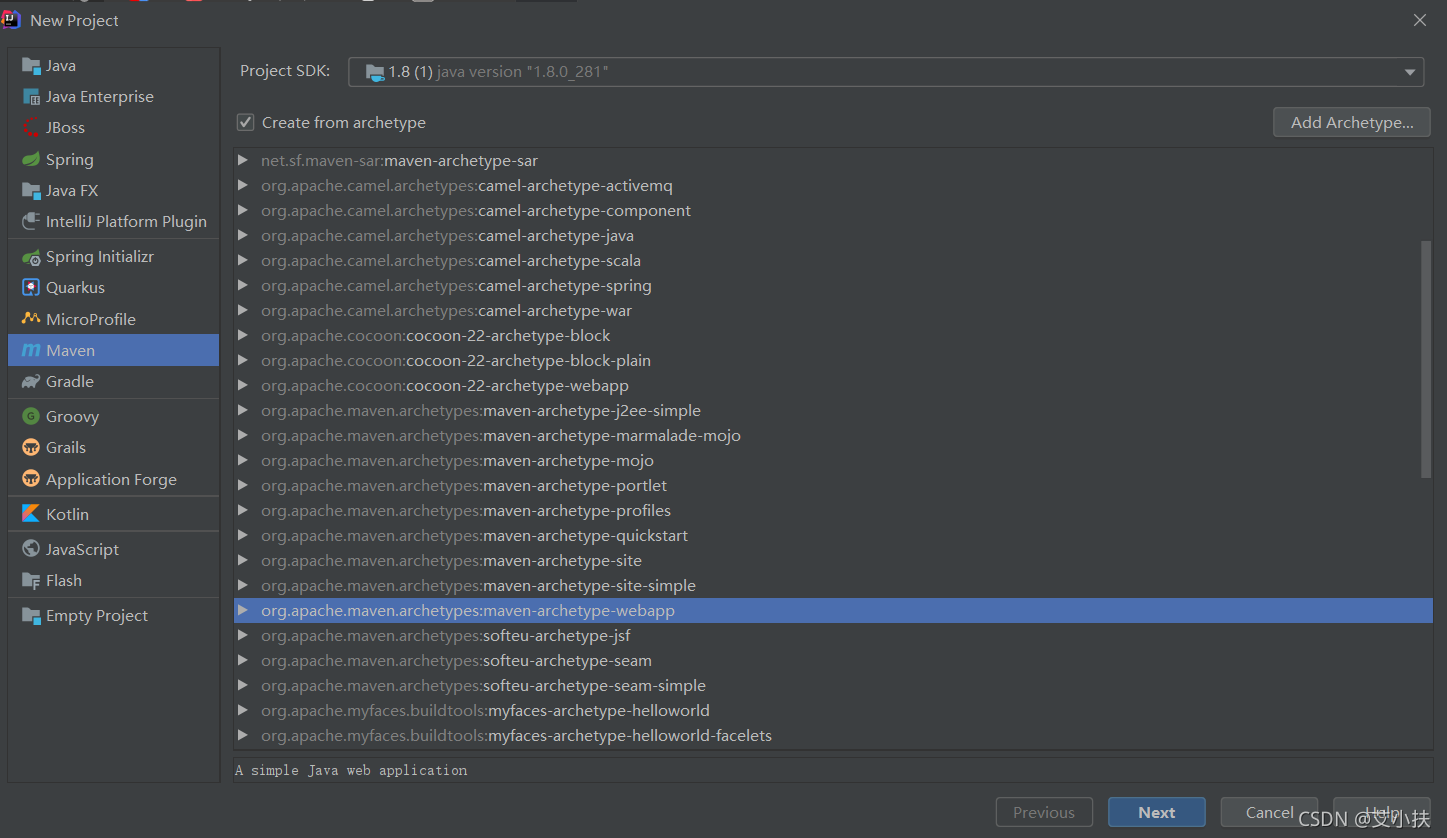
Task: Expand the maven-archetype-webapp node
Action: point(243,610)
